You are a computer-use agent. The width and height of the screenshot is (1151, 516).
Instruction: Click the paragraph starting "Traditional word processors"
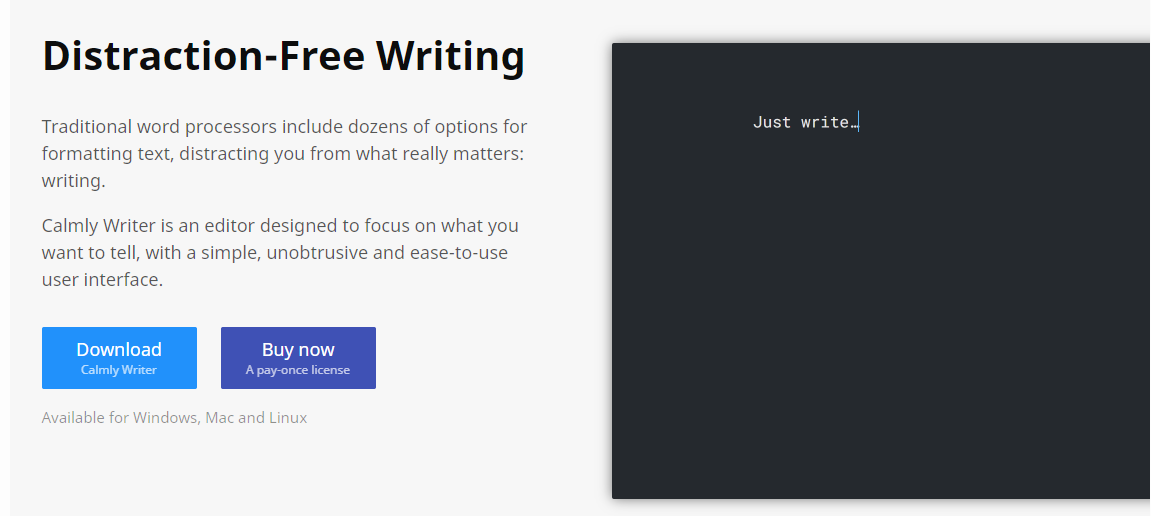pyautogui.click(x=284, y=154)
